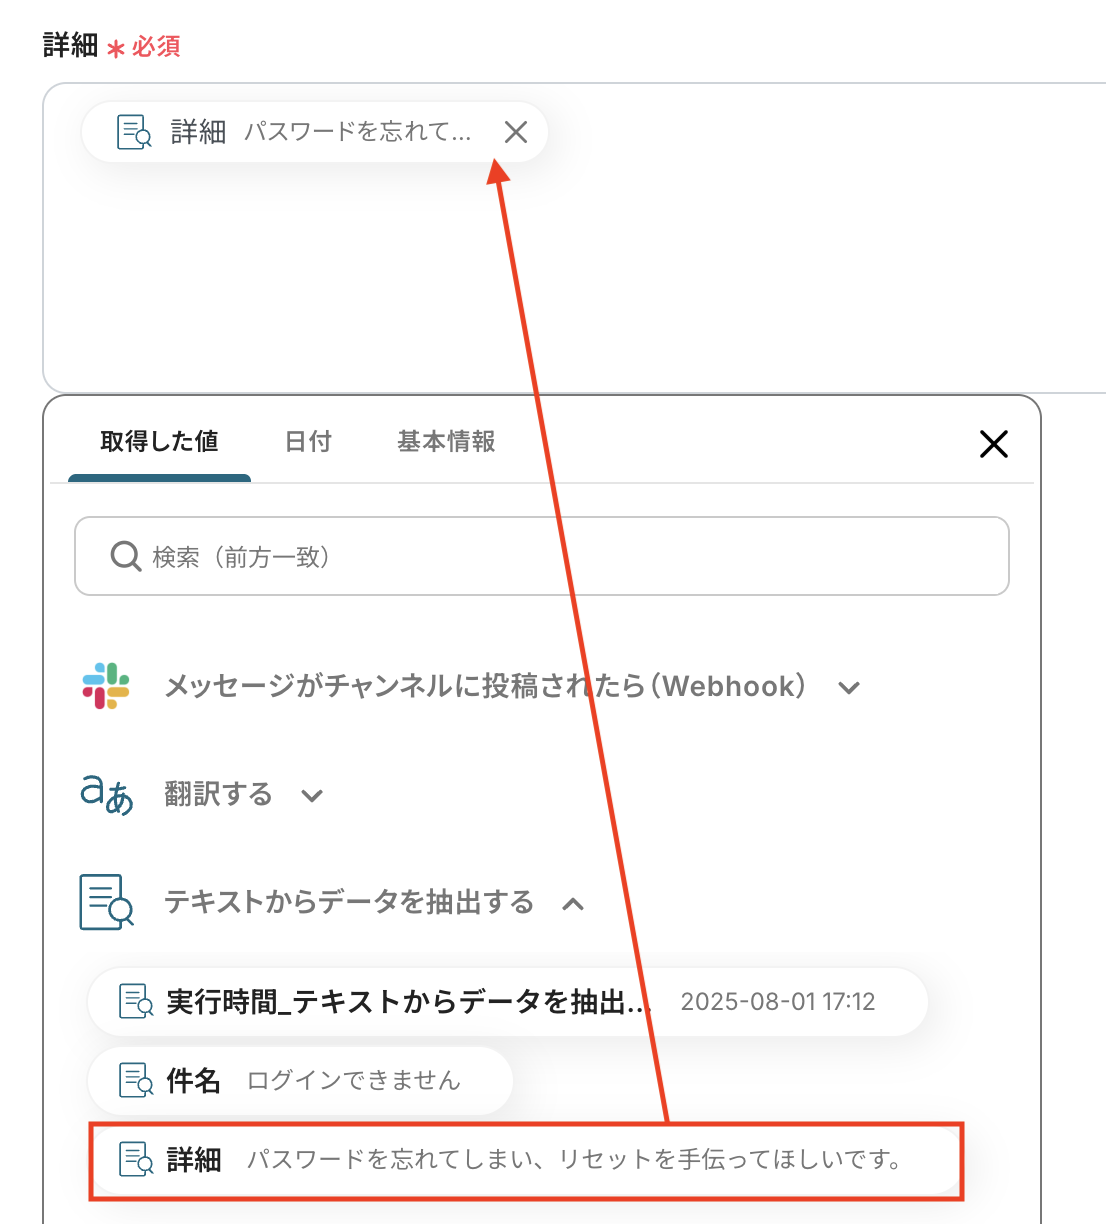Expand the 翻訳する section chevron
Image resolution: width=1106 pixels, height=1224 pixels.
(x=312, y=796)
